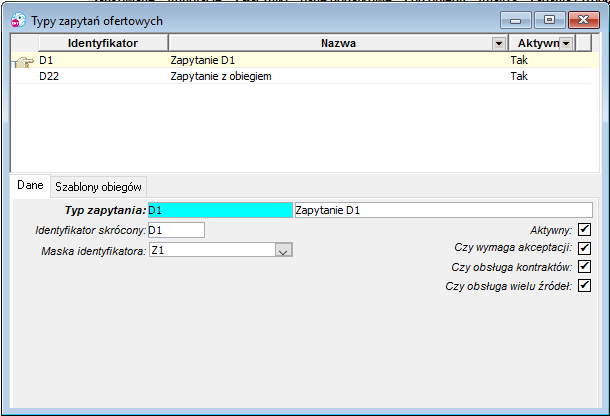610x416 pixels.
Task: Select the D22 row identifier
Action: point(49,76)
